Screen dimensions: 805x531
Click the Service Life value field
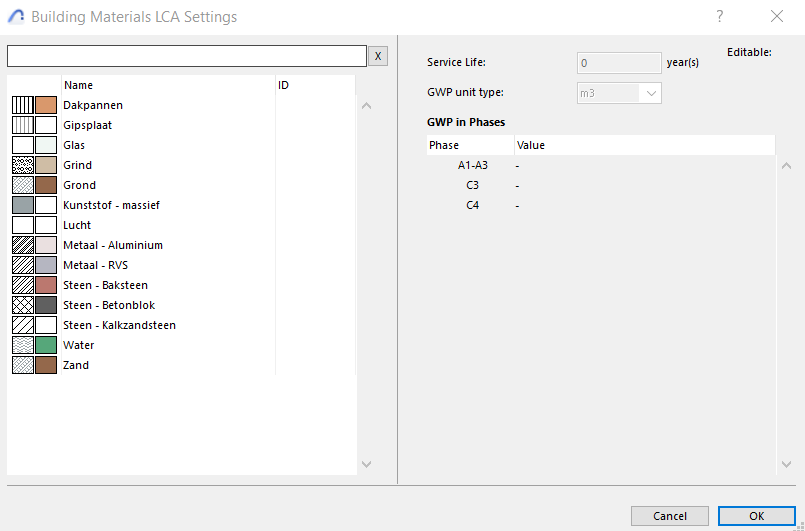point(619,63)
